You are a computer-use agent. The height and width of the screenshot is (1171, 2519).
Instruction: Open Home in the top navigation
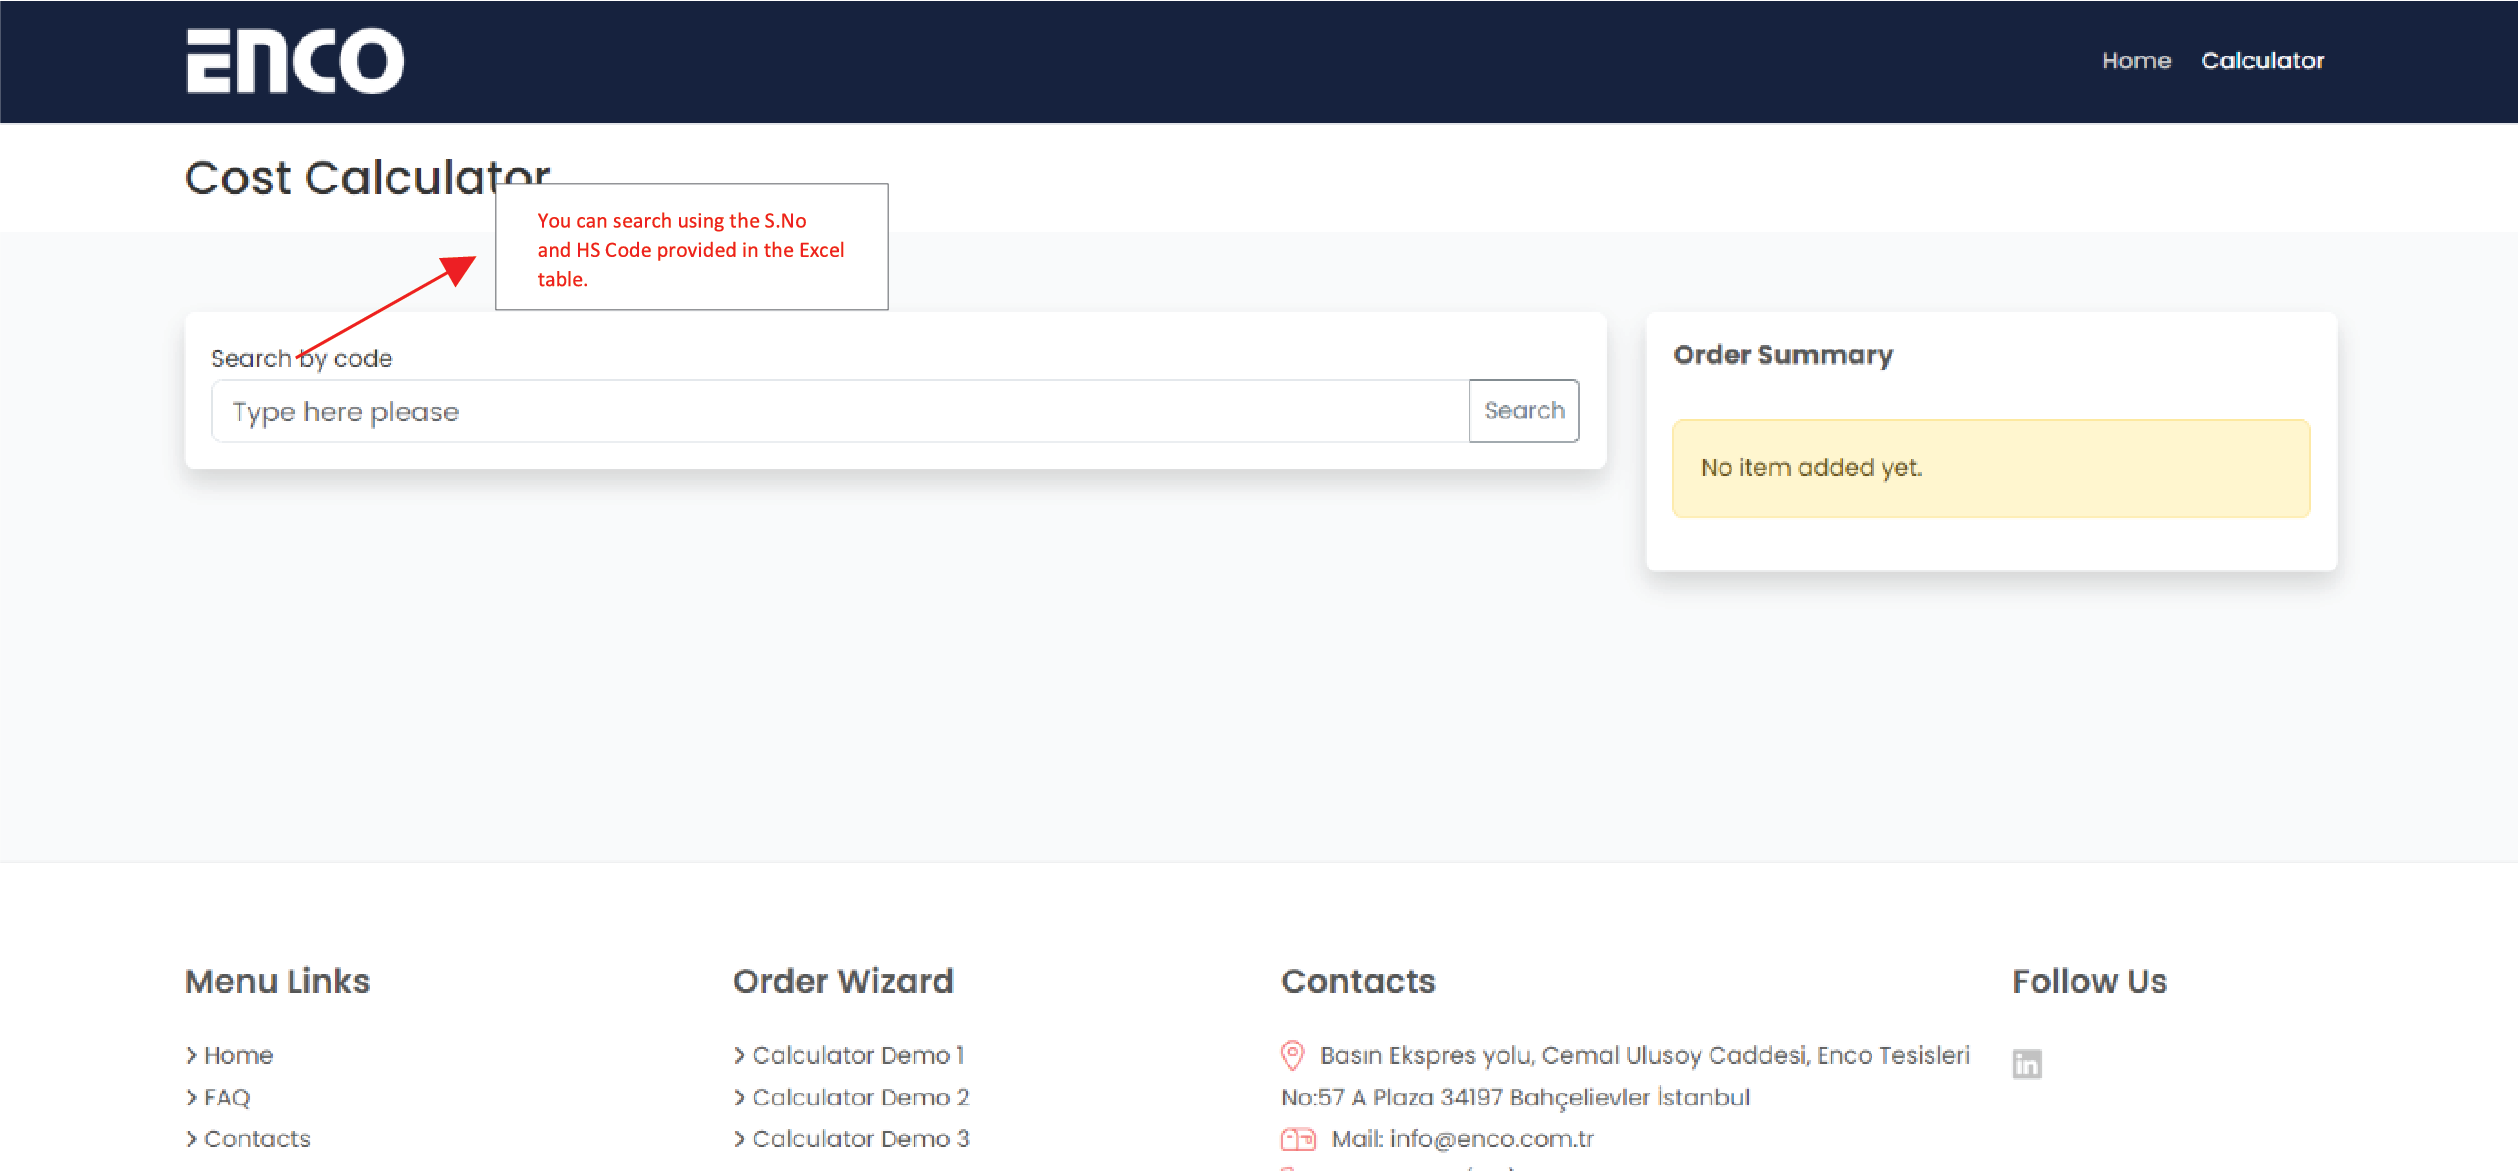click(2136, 61)
